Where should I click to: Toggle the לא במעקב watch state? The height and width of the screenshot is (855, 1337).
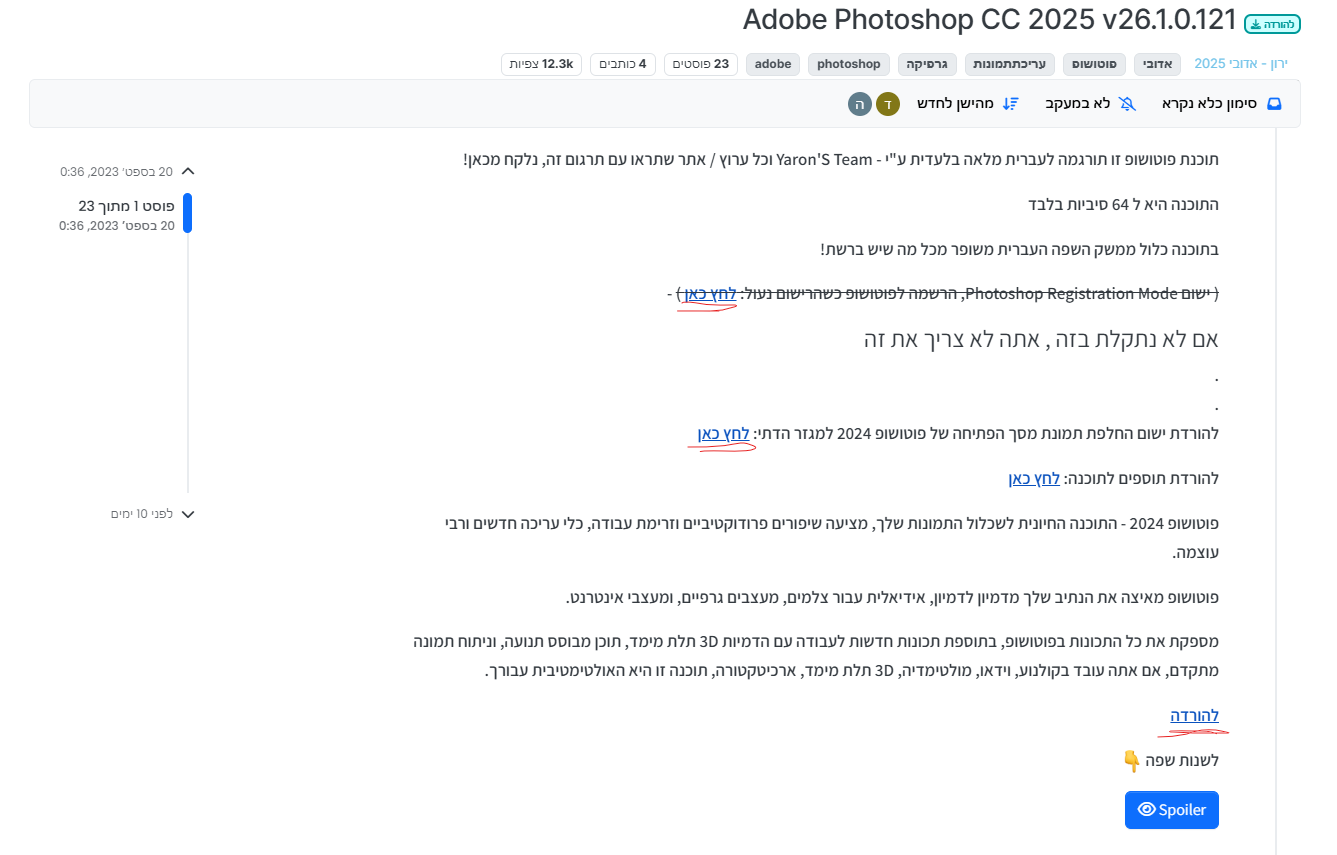coord(1090,103)
